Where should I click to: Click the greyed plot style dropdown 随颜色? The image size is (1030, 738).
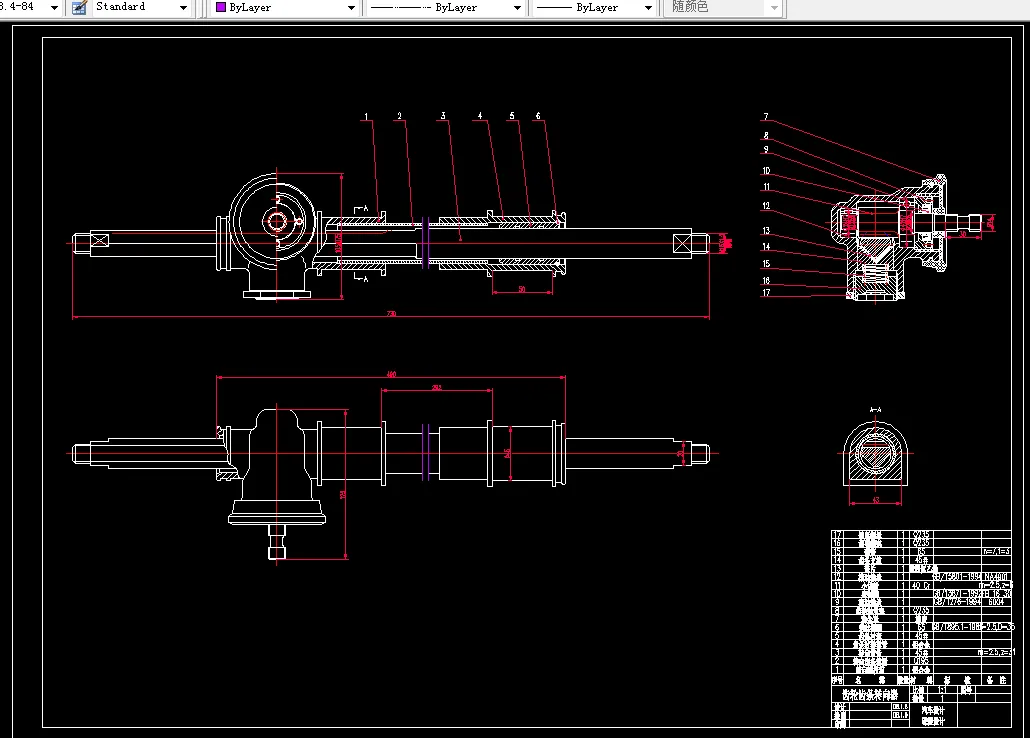tap(724, 8)
